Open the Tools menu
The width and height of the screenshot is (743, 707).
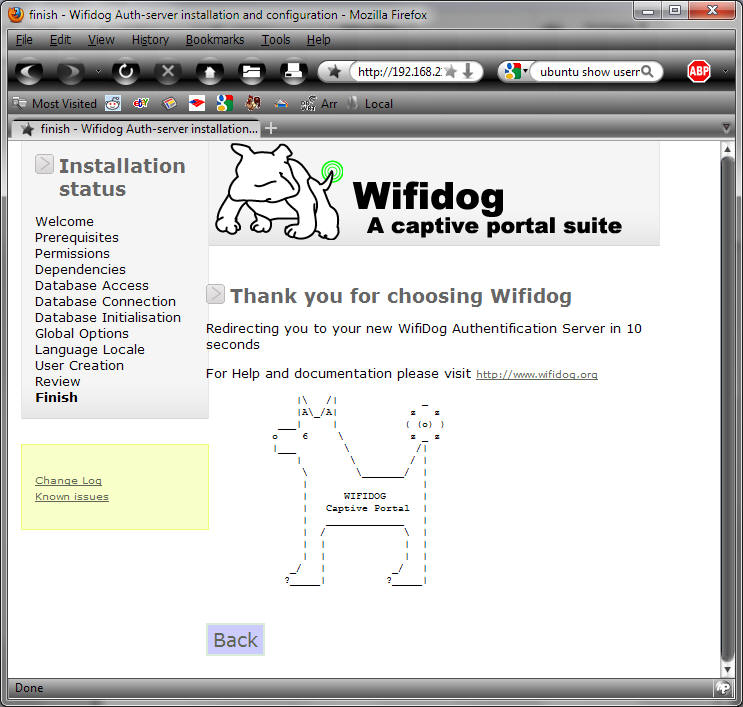tap(276, 40)
